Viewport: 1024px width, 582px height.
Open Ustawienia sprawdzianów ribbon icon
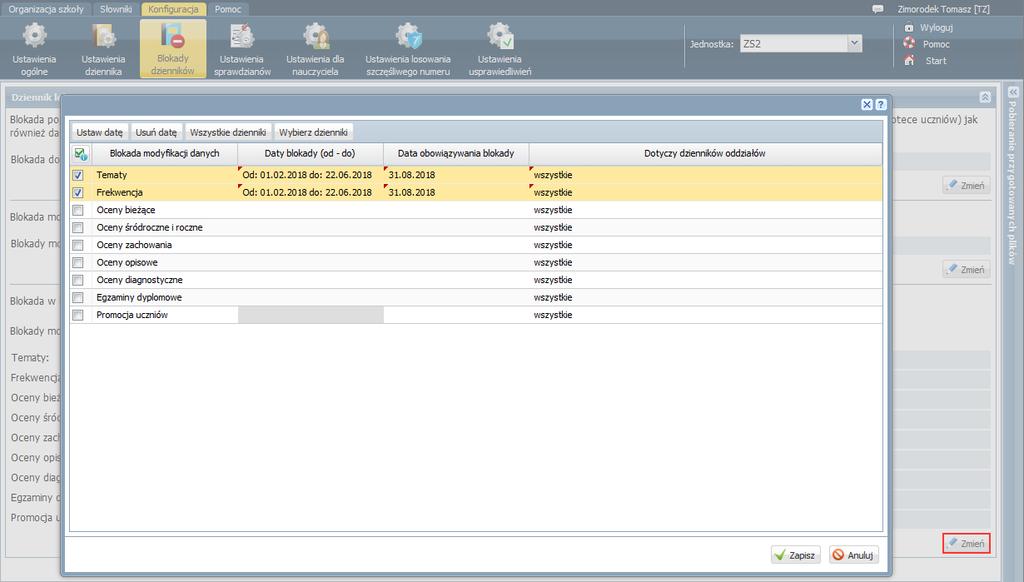click(x=242, y=36)
